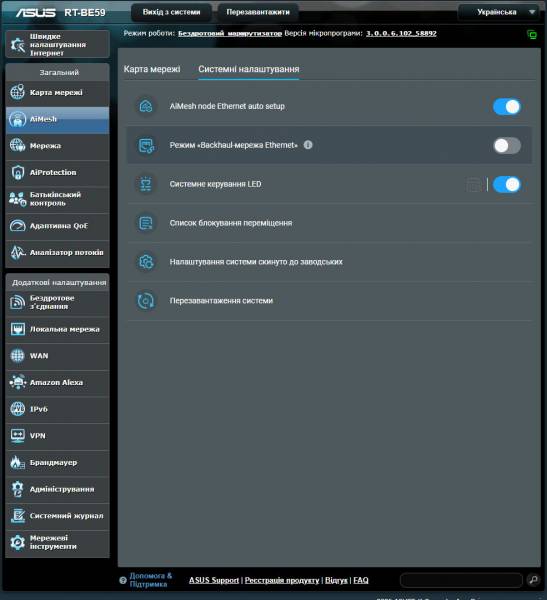Click Перезавантаження системи row text
Image resolution: width=547 pixels, height=600 pixels.
click(221, 301)
